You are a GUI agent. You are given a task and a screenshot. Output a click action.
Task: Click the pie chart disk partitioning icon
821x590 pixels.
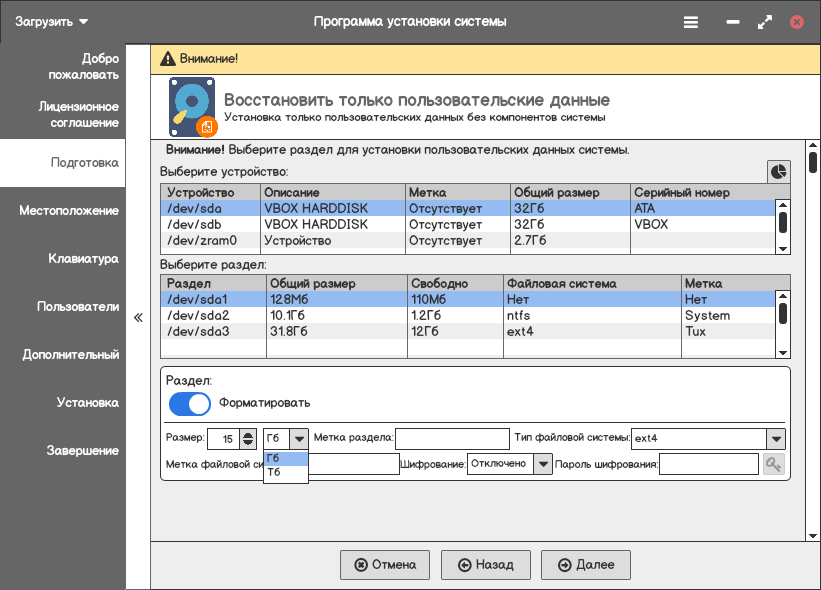(778, 172)
